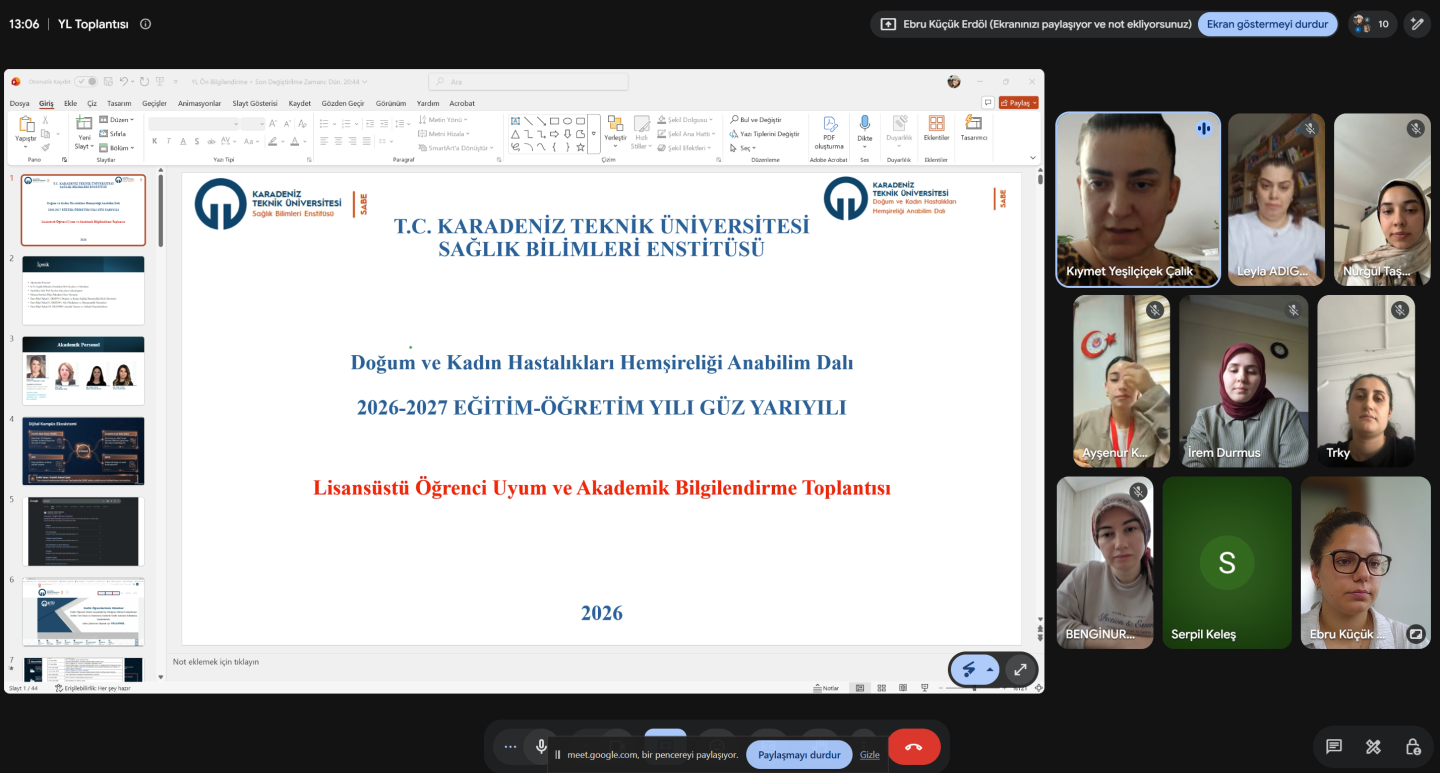Open the Dosya menu in PowerPoint
The height and width of the screenshot is (773, 1440).
20,103
